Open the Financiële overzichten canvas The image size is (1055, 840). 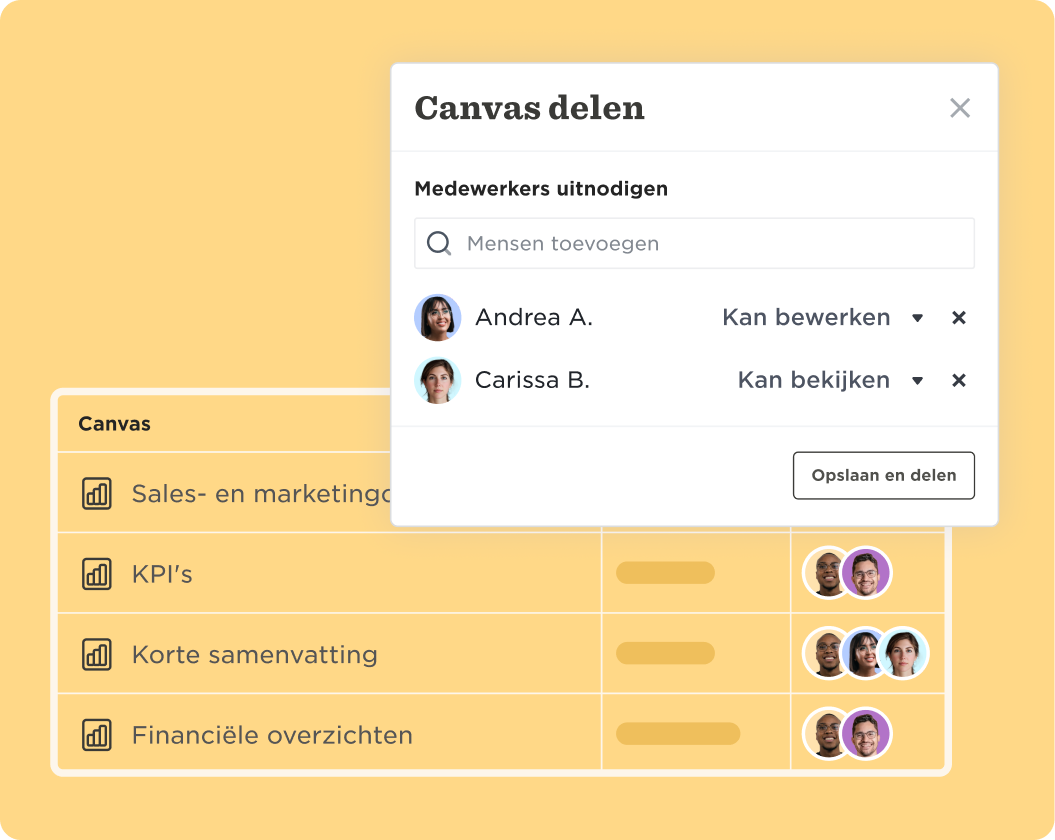tap(272, 735)
